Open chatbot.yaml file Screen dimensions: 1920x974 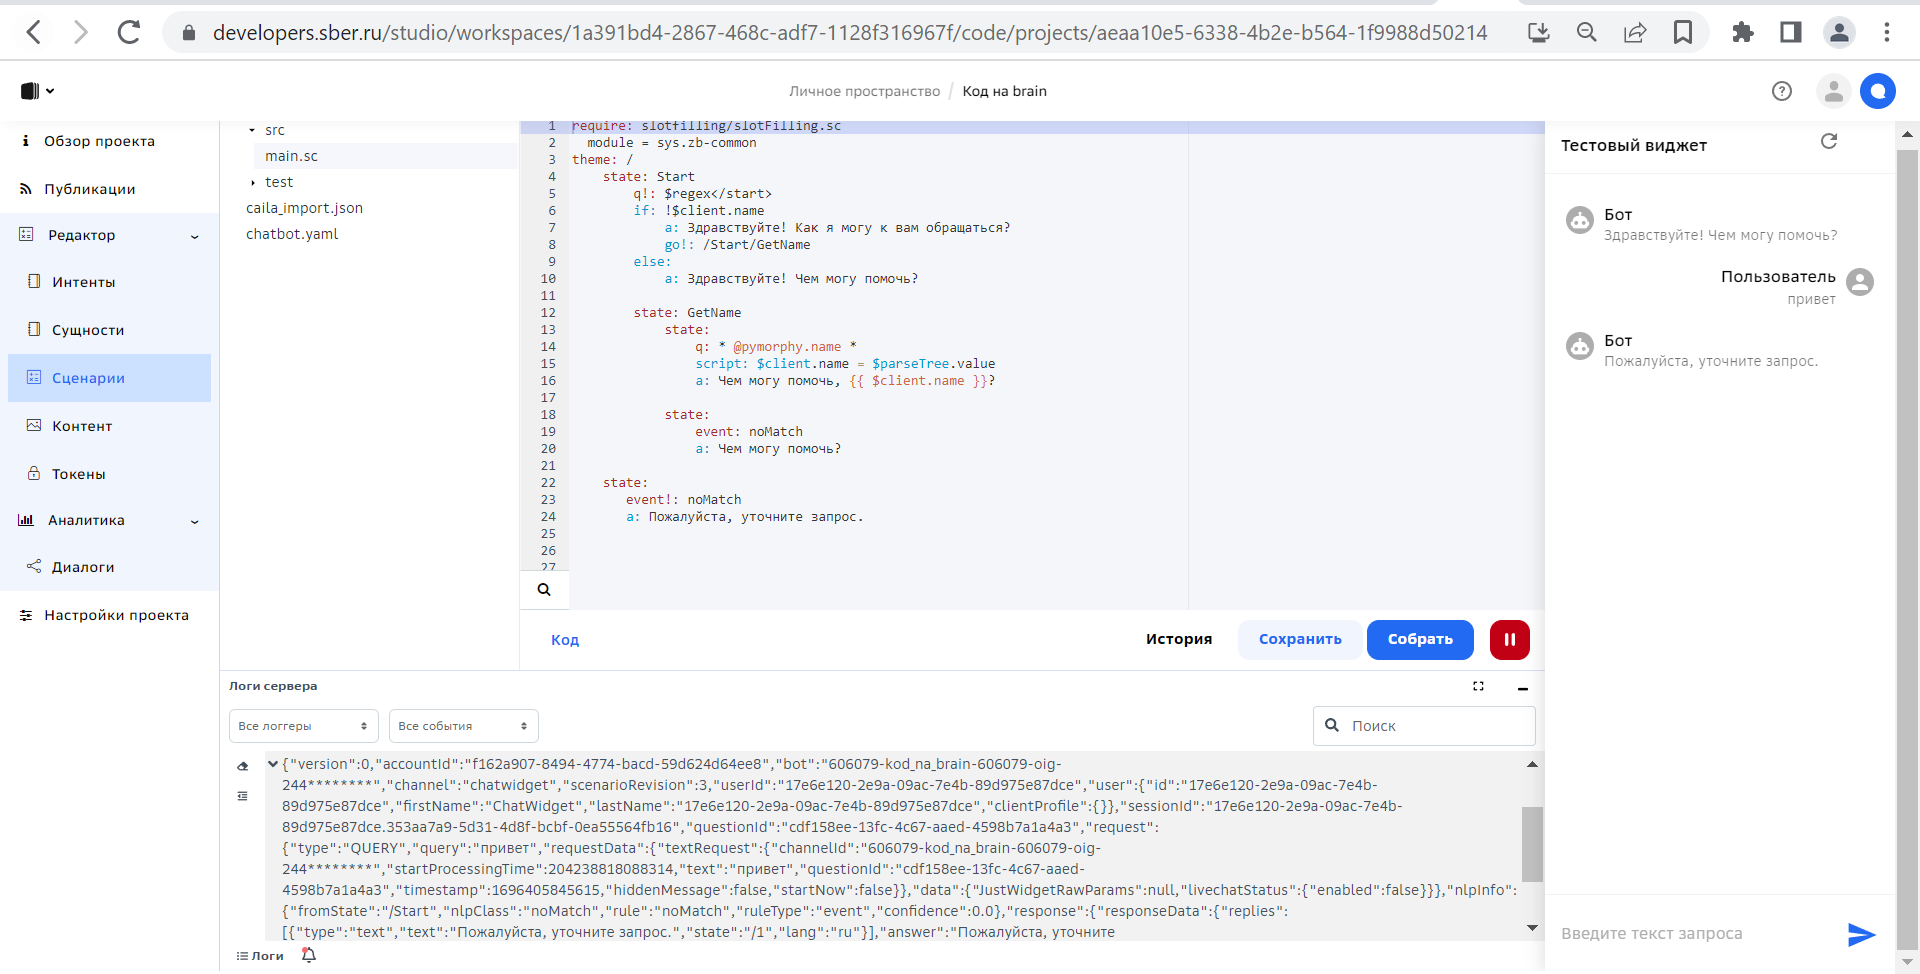click(x=292, y=234)
